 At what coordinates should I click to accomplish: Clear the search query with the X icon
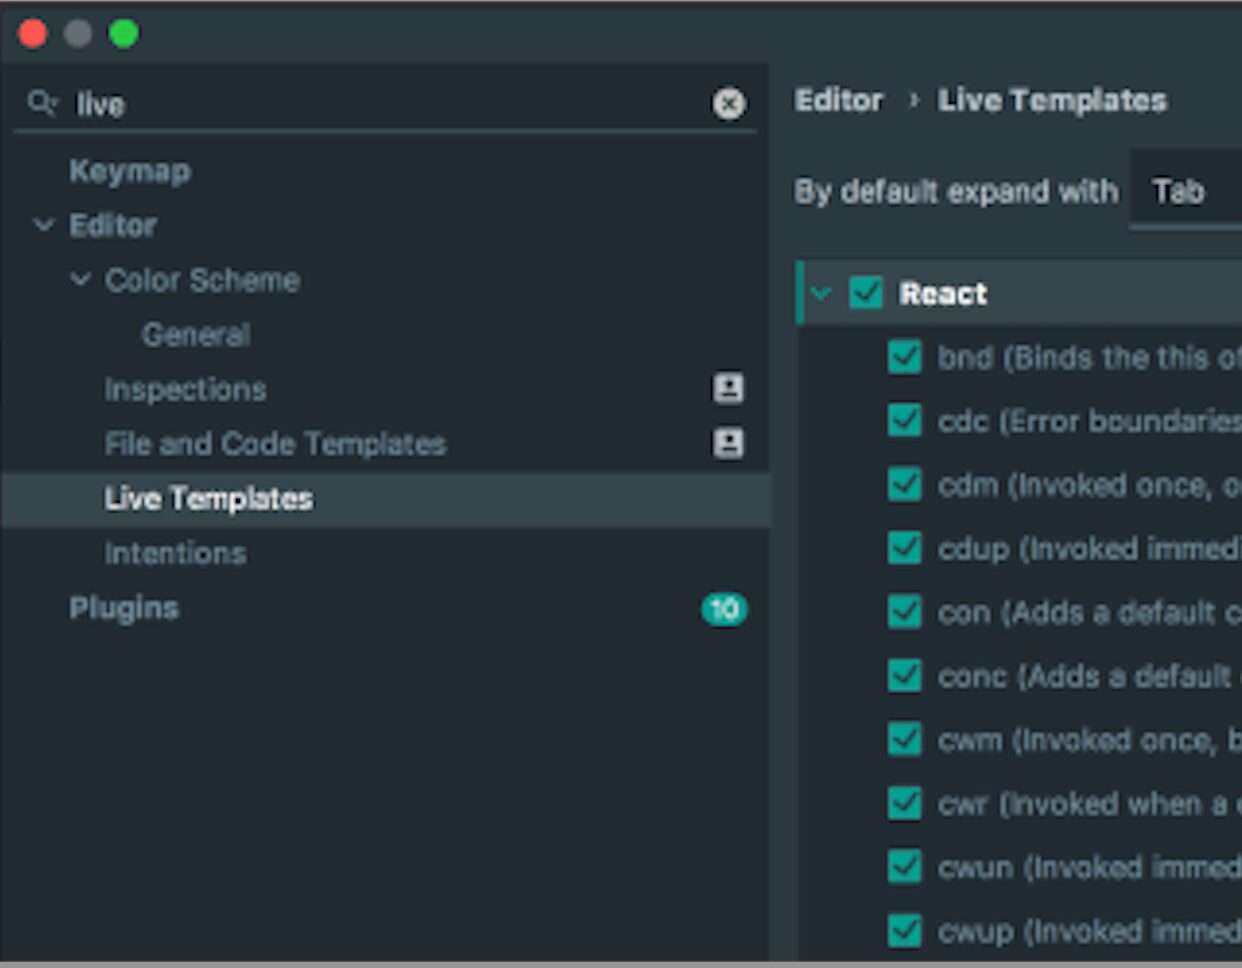pos(729,104)
